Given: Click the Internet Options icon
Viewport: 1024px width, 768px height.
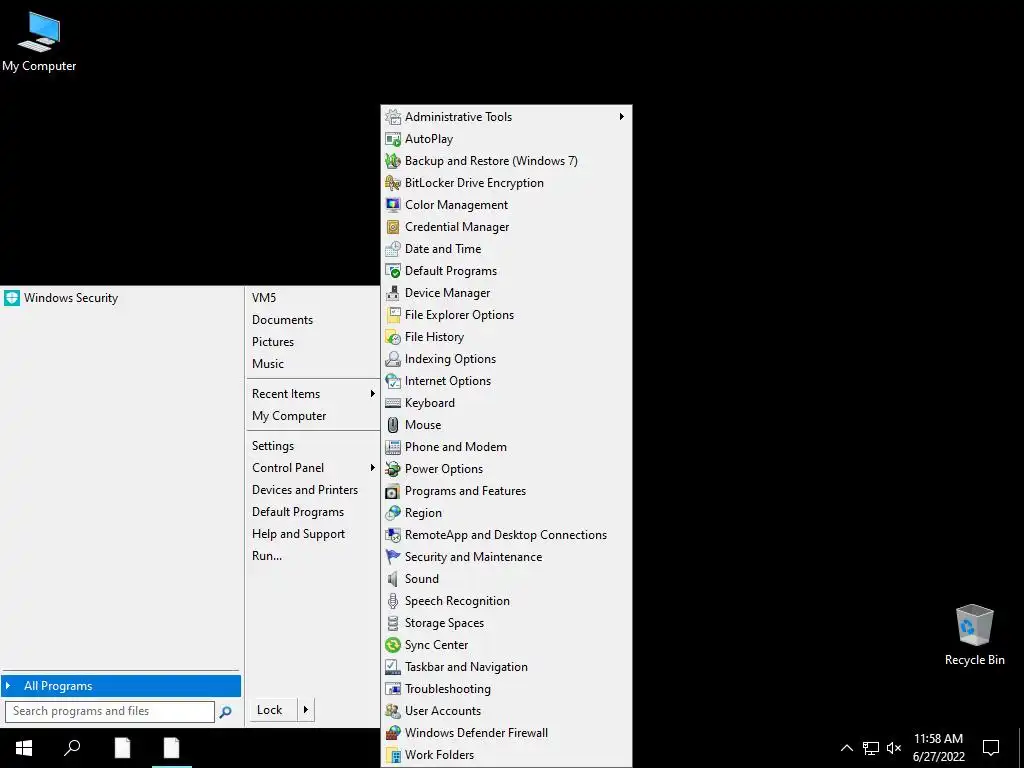Looking at the screenshot, I should (392, 381).
